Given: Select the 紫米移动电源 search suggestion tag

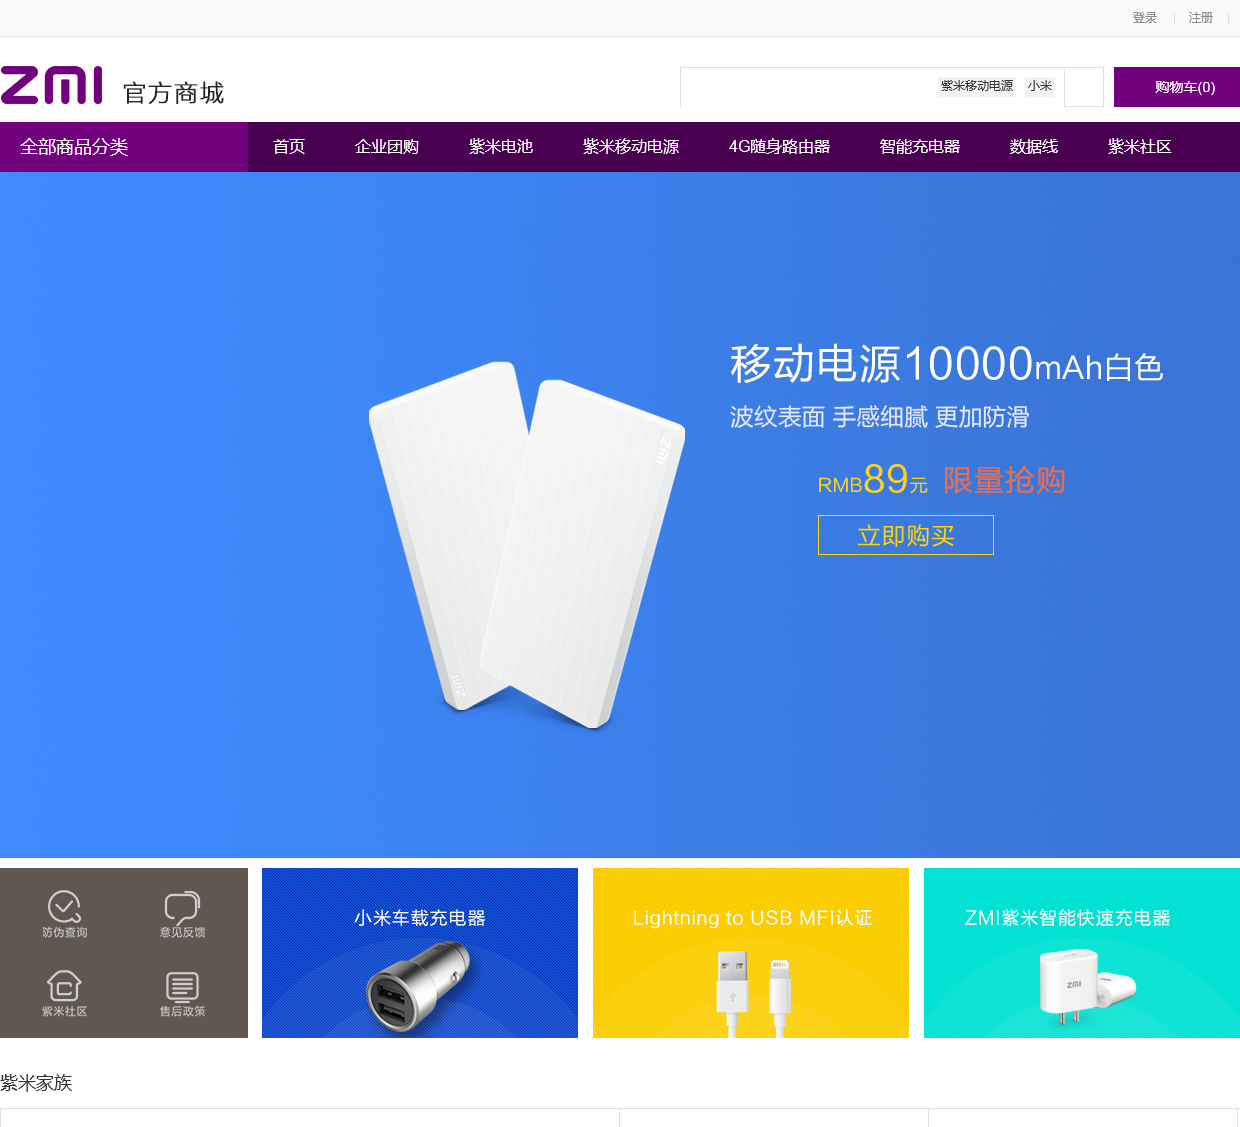Looking at the screenshot, I should point(977,86).
